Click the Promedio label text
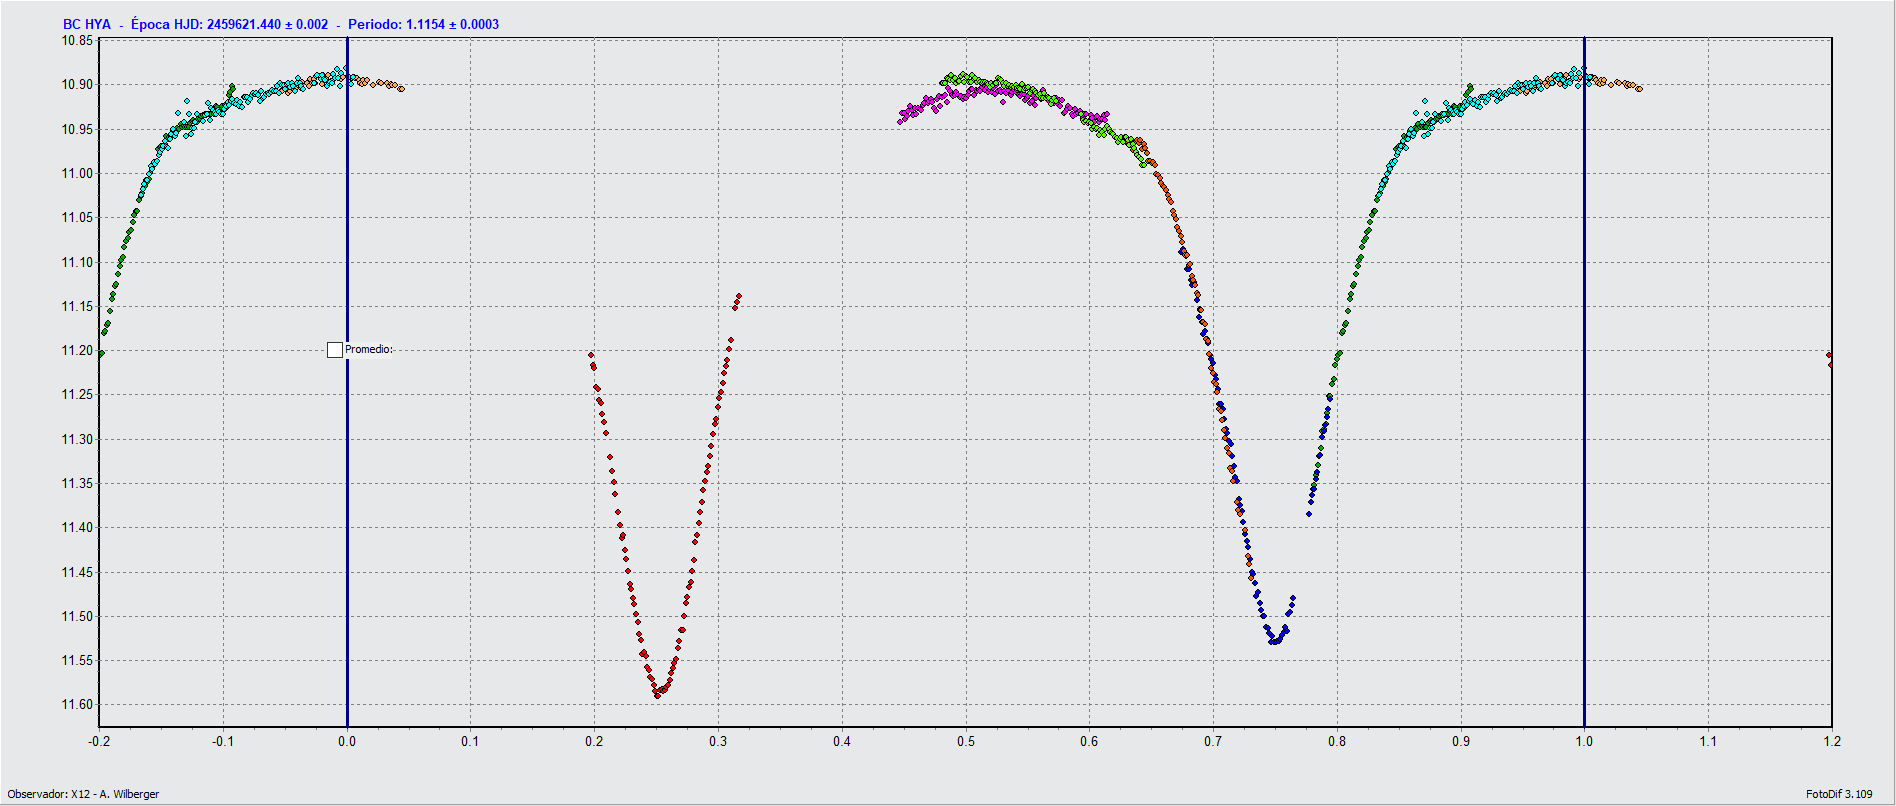 369,349
